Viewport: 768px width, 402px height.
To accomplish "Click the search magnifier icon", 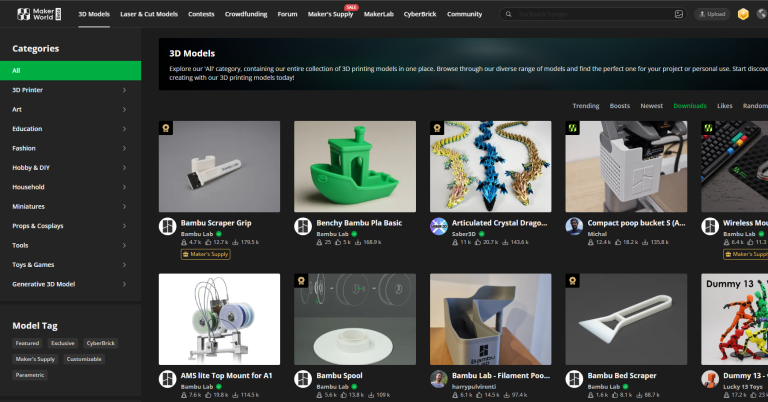I will [508, 14].
